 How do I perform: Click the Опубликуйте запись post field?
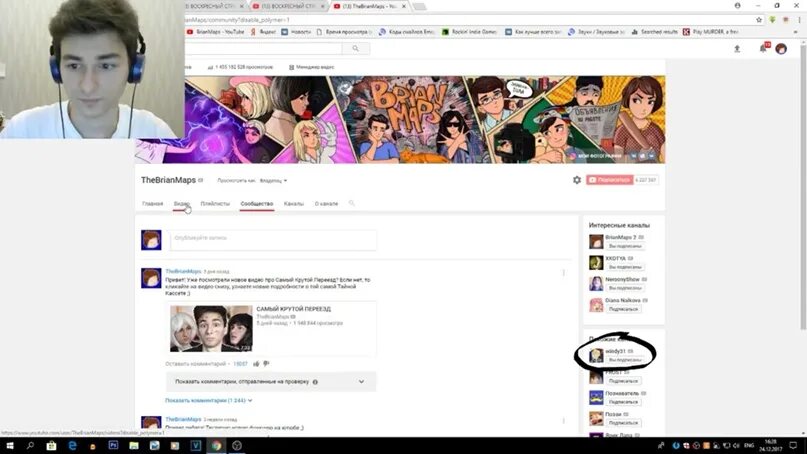click(x=273, y=240)
